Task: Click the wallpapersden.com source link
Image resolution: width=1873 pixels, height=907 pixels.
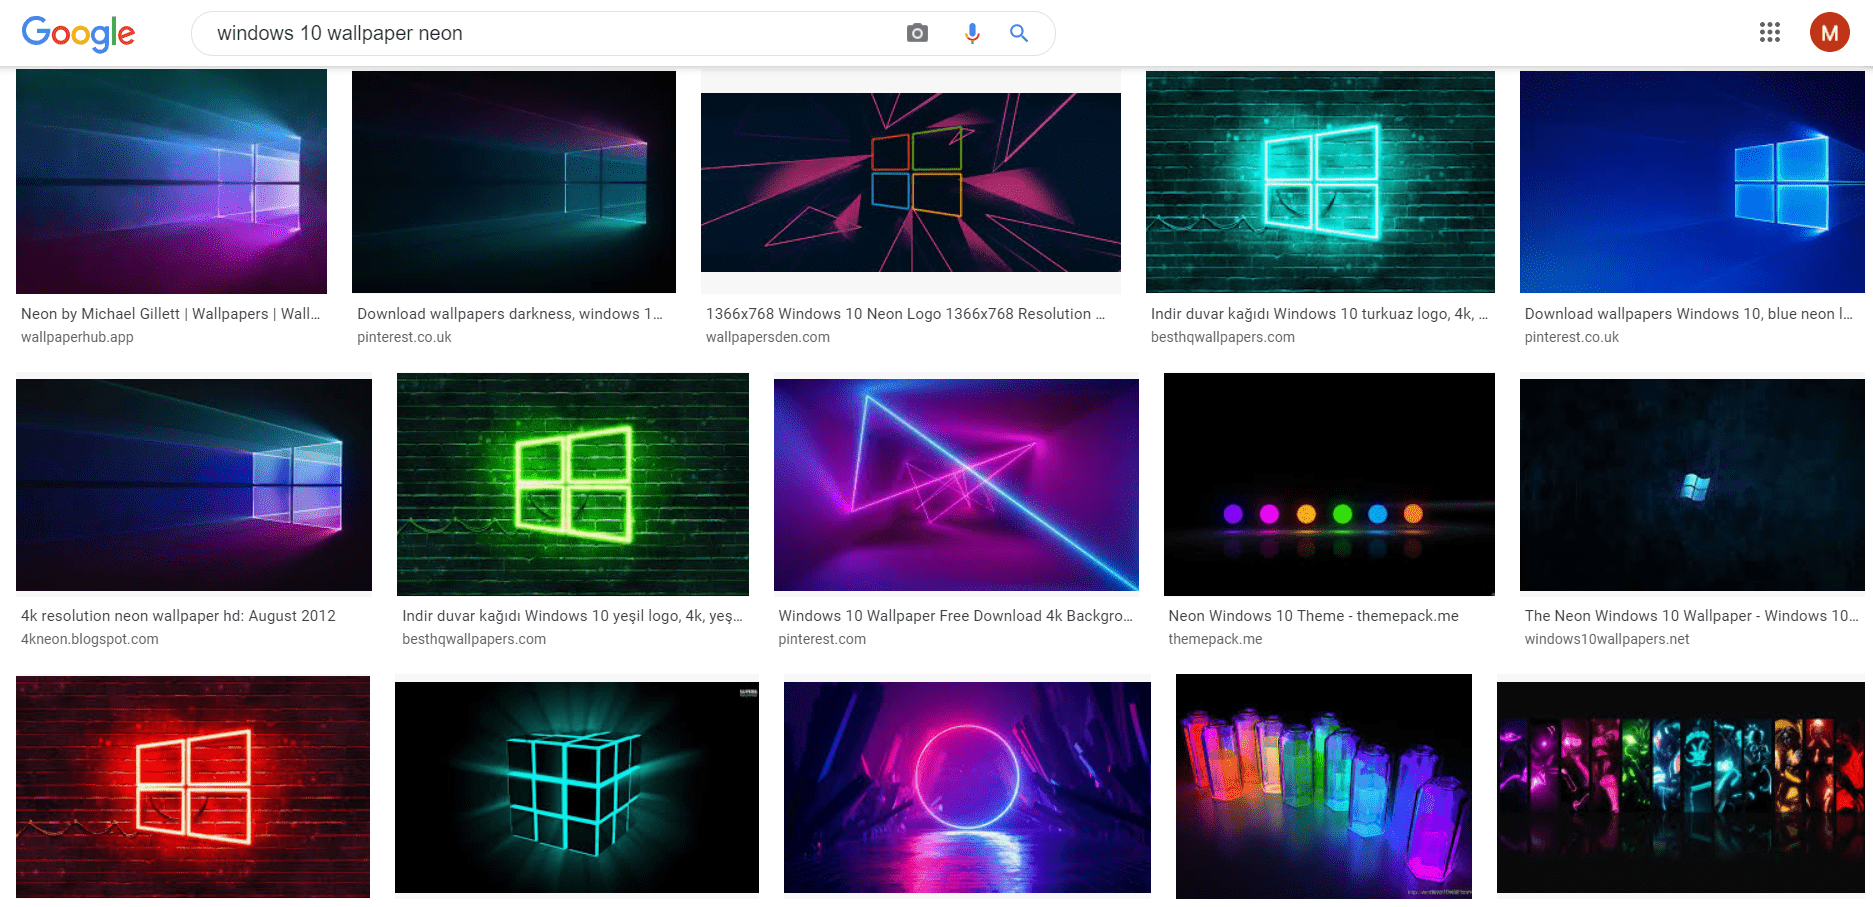Action: click(x=768, y=337)
